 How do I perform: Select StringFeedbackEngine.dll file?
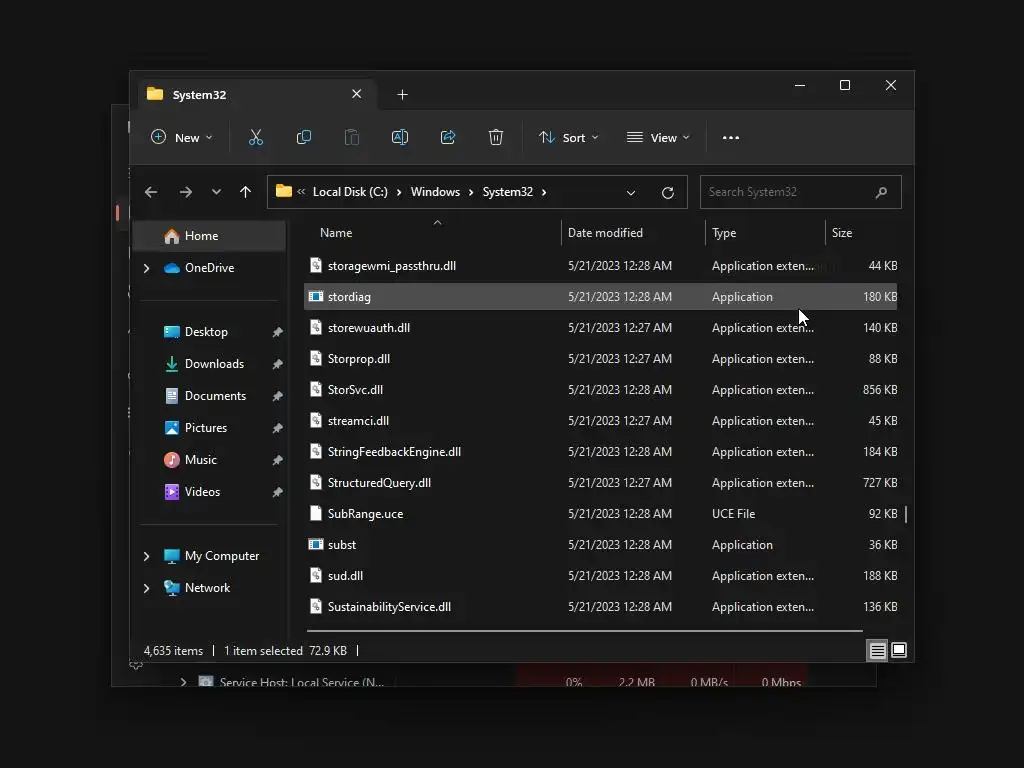601,452
